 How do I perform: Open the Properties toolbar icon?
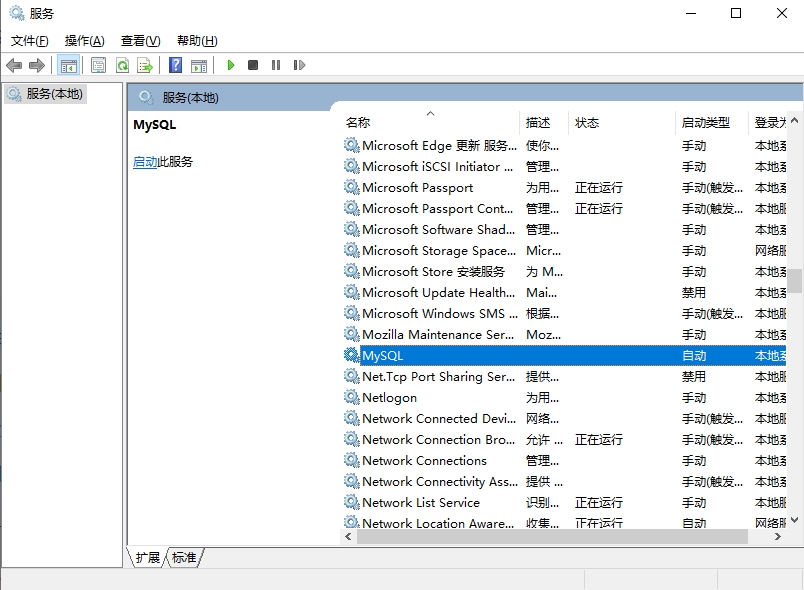pyautogui.click(x=98, y=65)
